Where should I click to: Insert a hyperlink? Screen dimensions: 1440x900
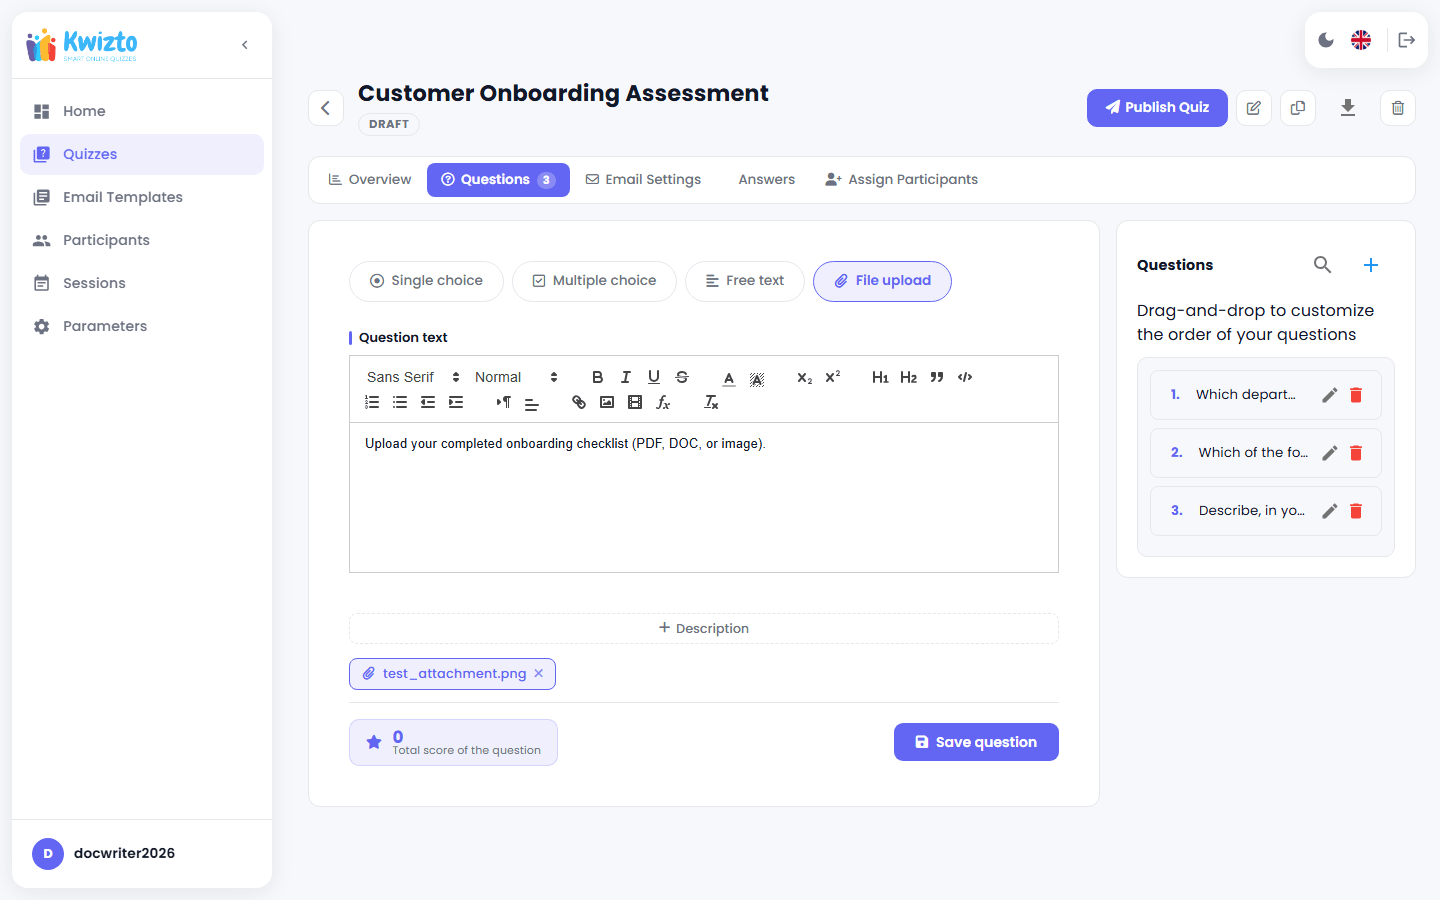579,402
